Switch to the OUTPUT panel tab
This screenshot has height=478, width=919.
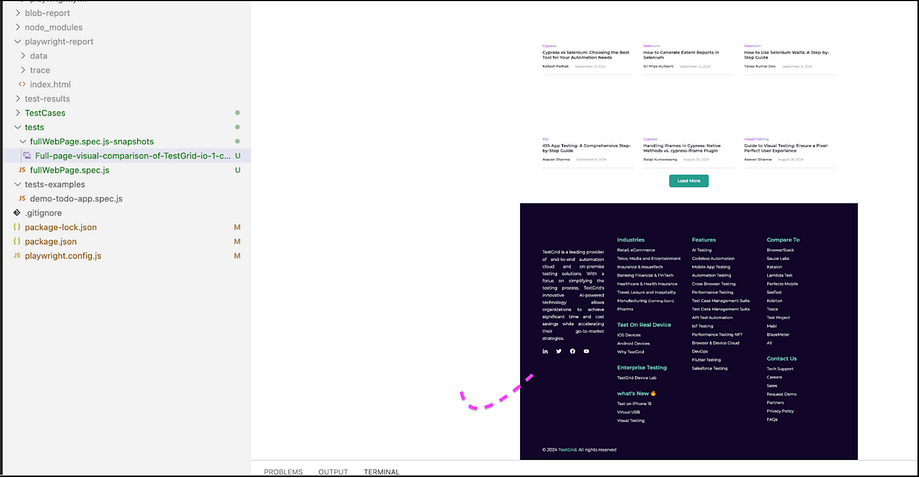333,472
